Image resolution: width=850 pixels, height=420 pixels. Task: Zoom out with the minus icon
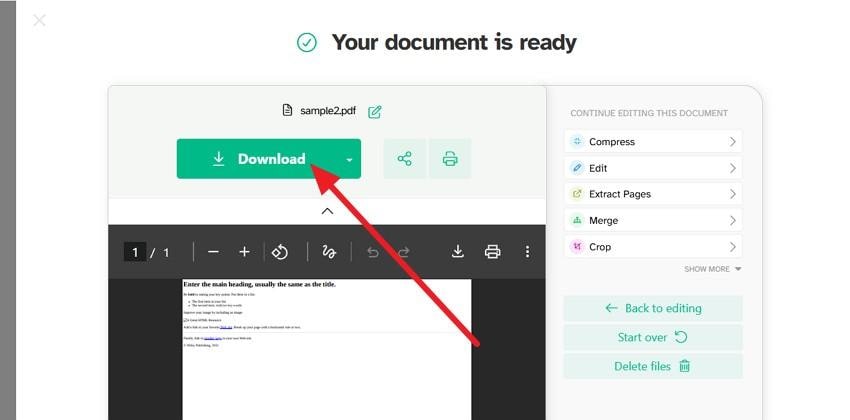[213, 252]
